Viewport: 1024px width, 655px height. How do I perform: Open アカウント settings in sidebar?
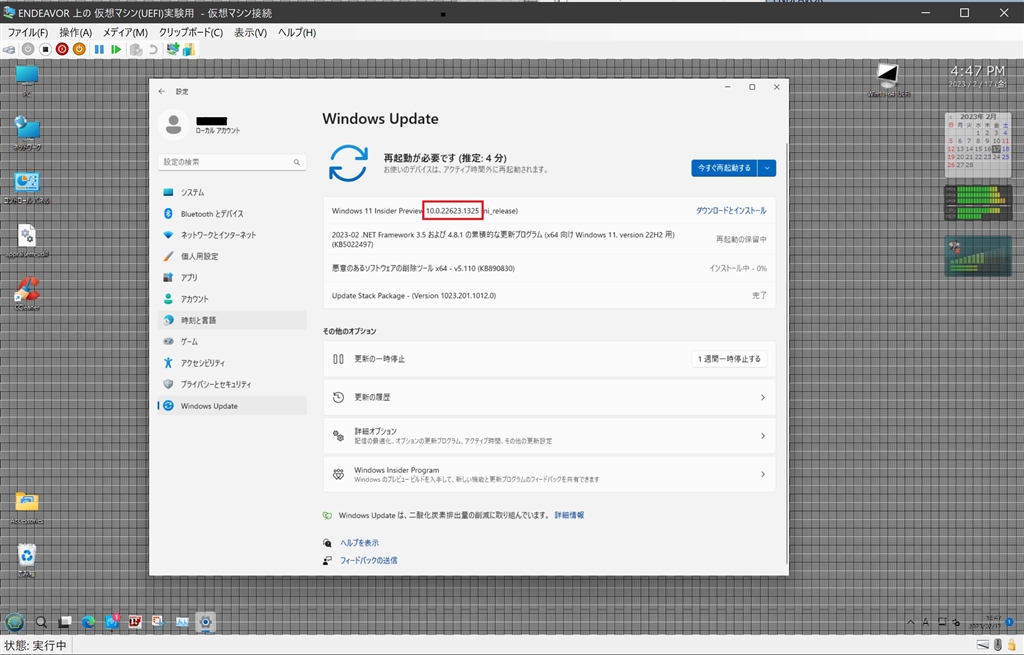click(x=232, y=299)
